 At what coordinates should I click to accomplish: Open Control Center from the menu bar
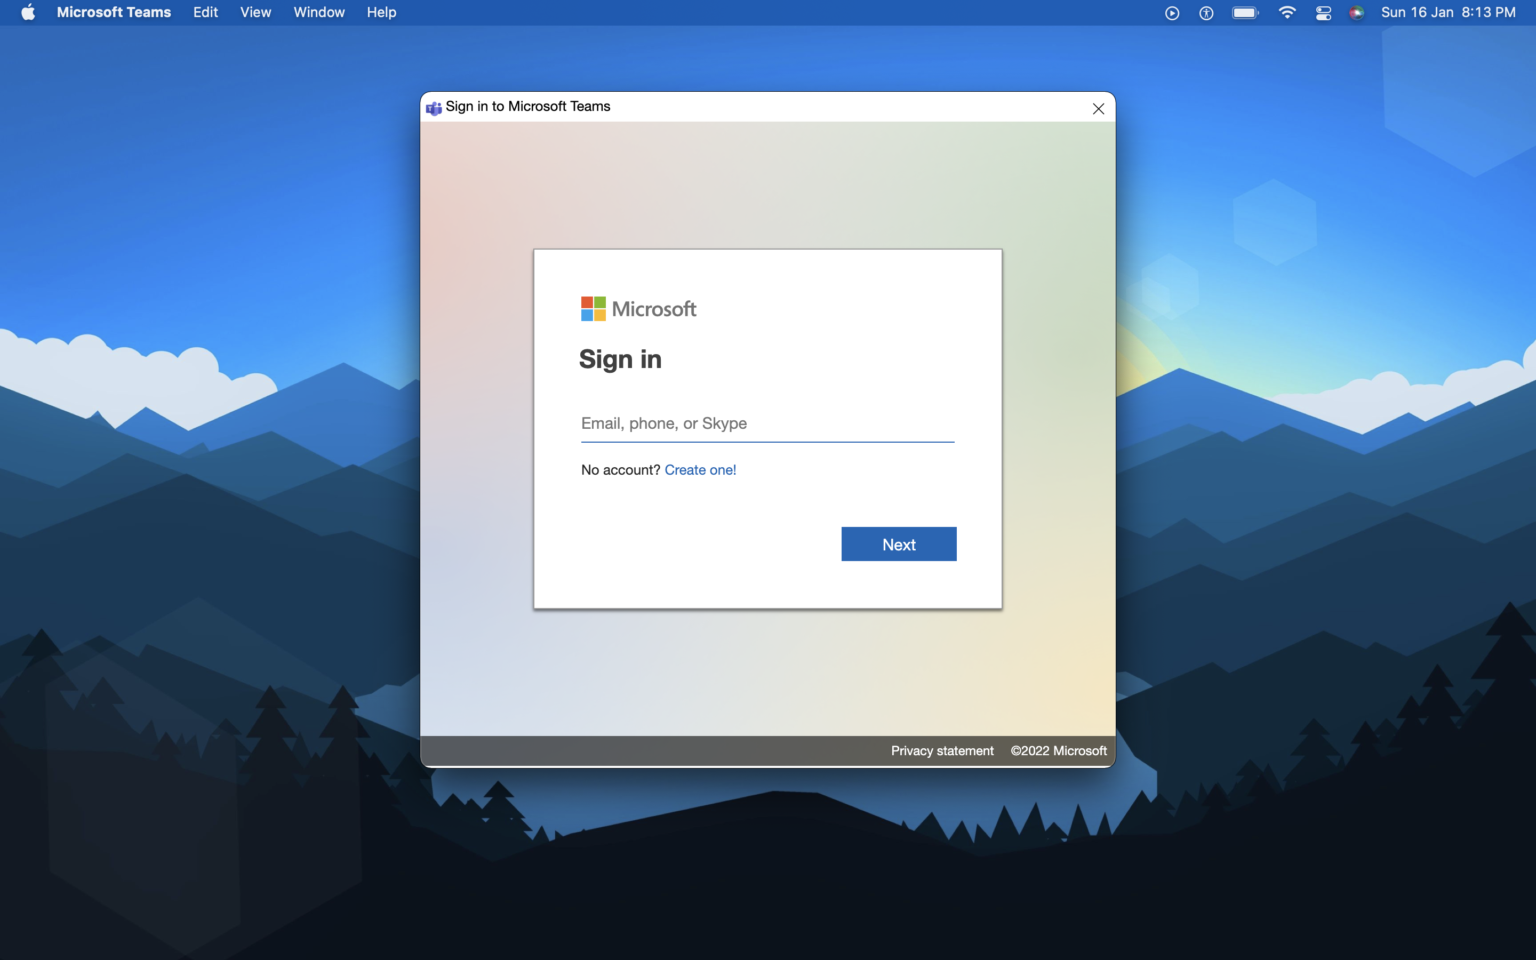point(1322,13)
